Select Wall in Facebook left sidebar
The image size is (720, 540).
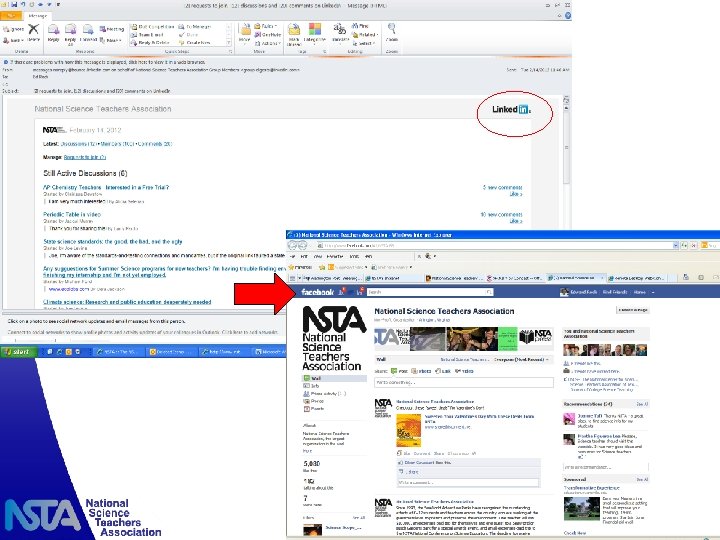334,378
